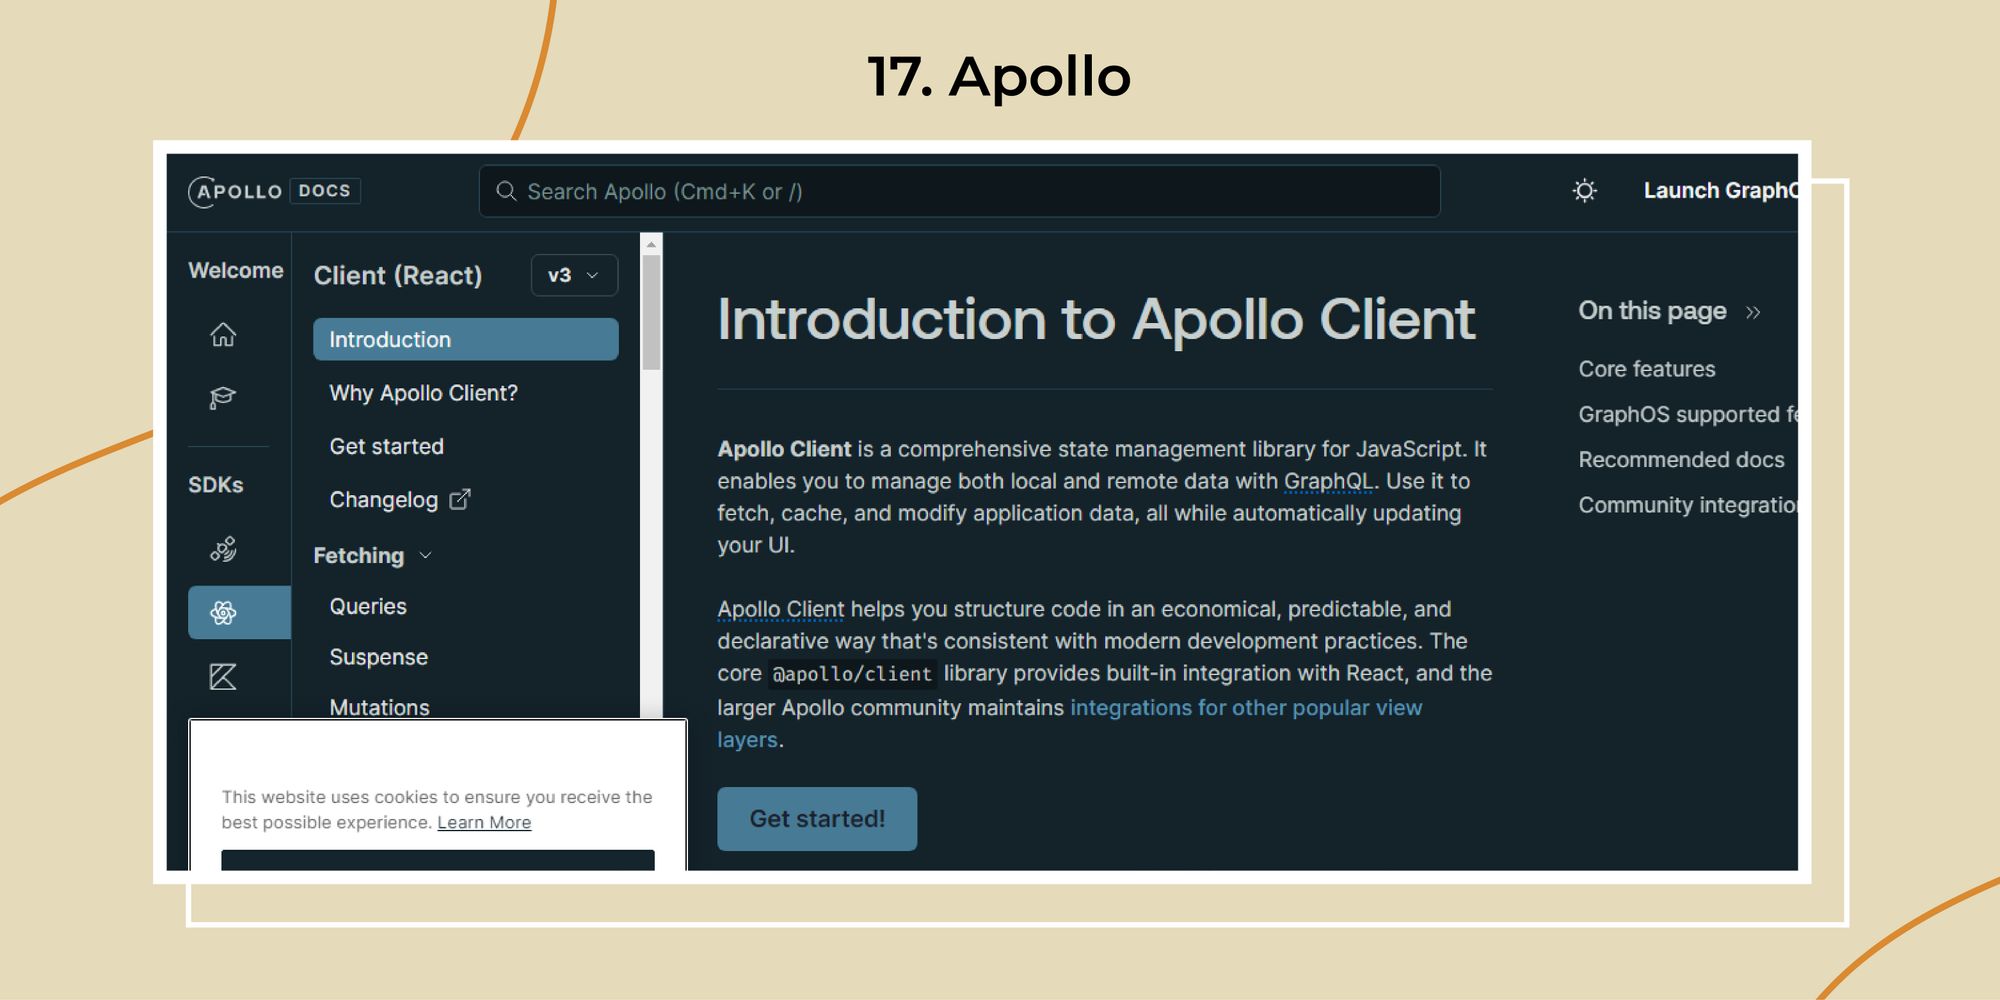Select the satellite SDK icon in sidebar
This screenshot has width=2000, height=1000.
[x=223, y=549]
